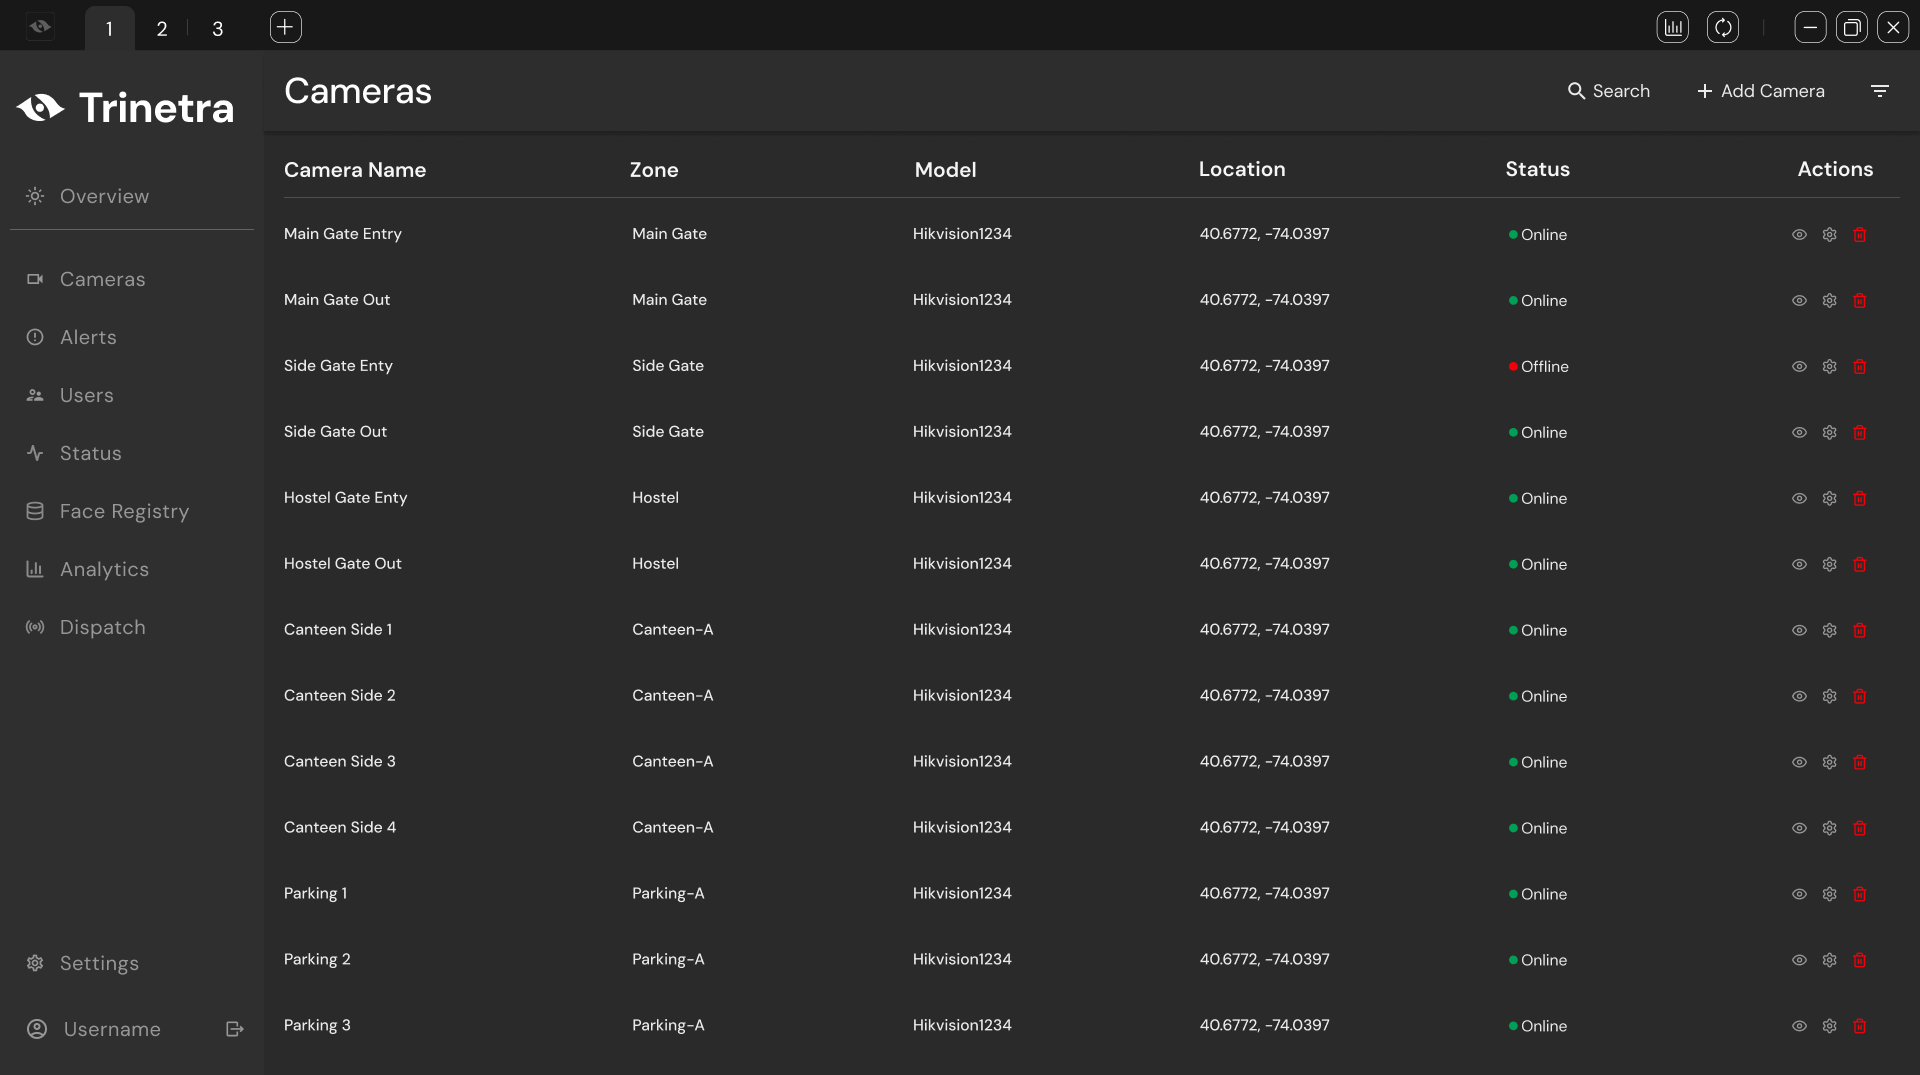Click the refresh icon in title bar
1920x1075 pixels.
[x=1722, y=28]
